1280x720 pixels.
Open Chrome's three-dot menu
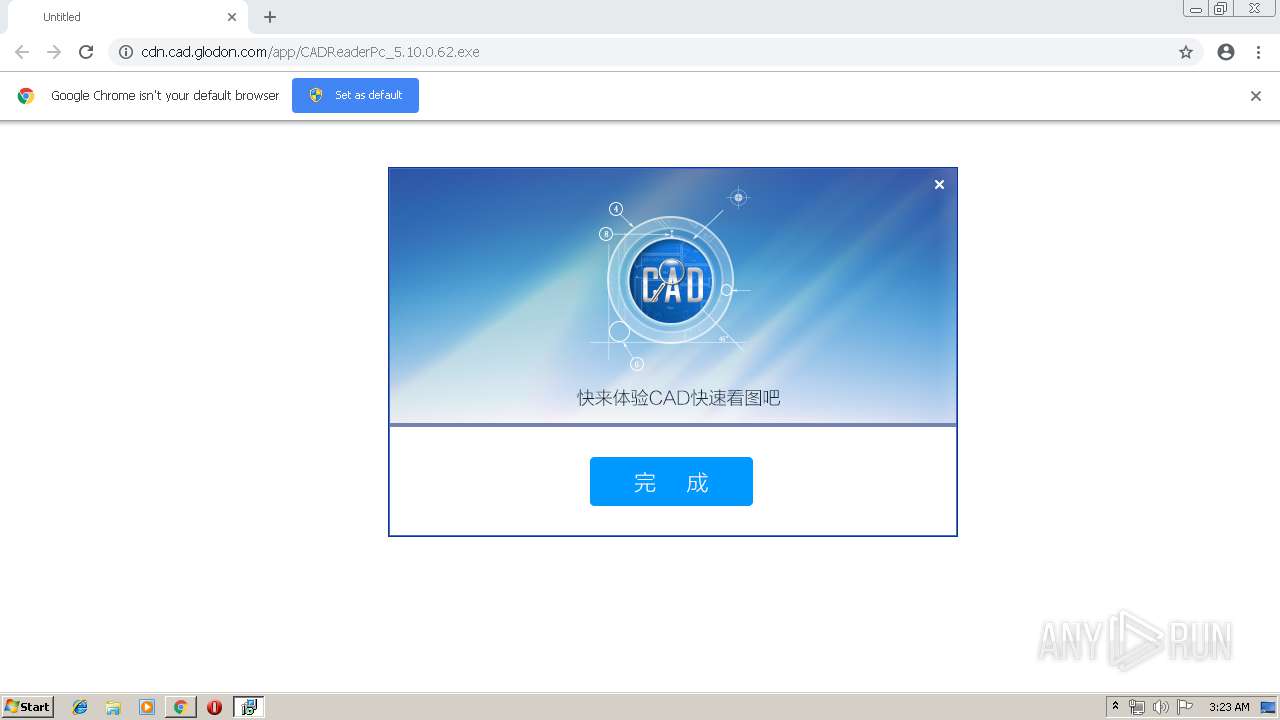(x=1258, y=52)
